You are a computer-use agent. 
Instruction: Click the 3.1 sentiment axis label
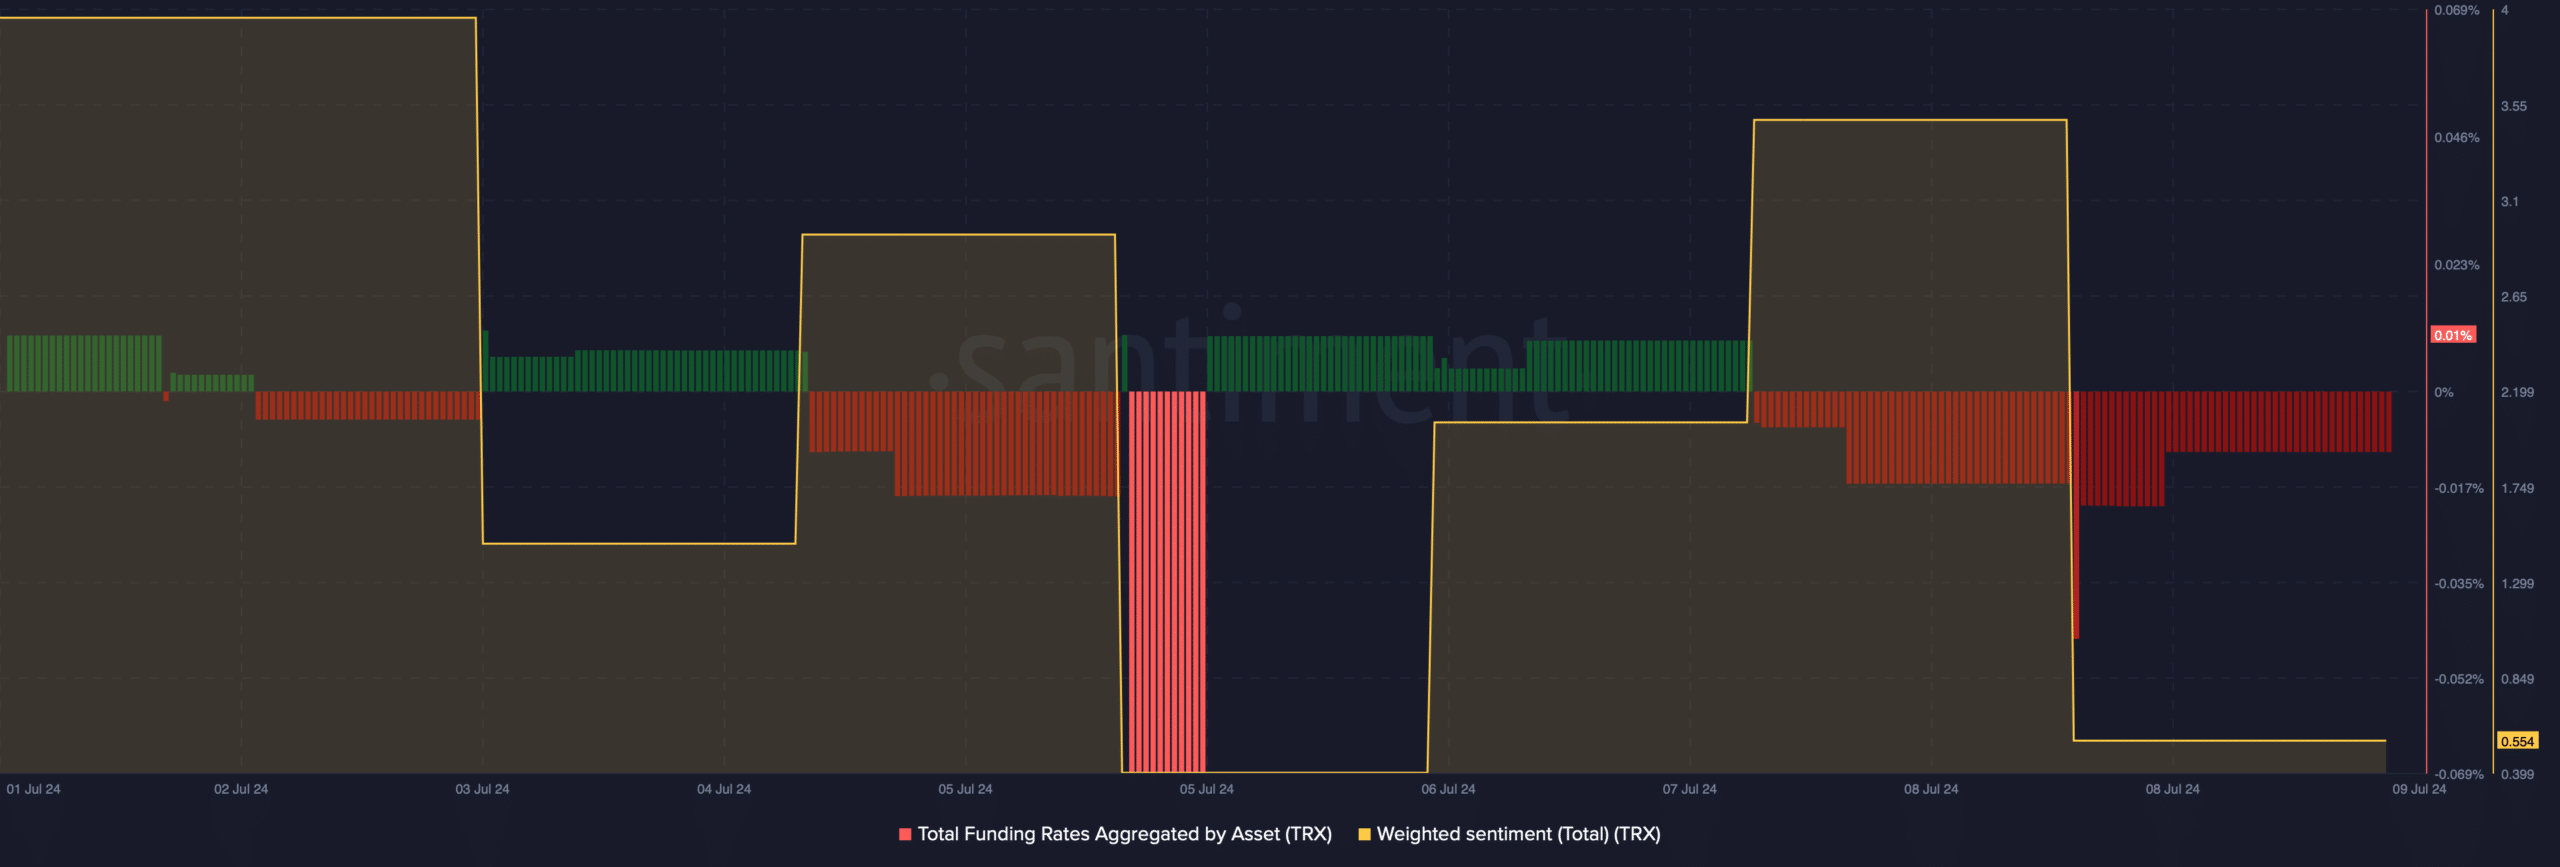click(2509, 201)
